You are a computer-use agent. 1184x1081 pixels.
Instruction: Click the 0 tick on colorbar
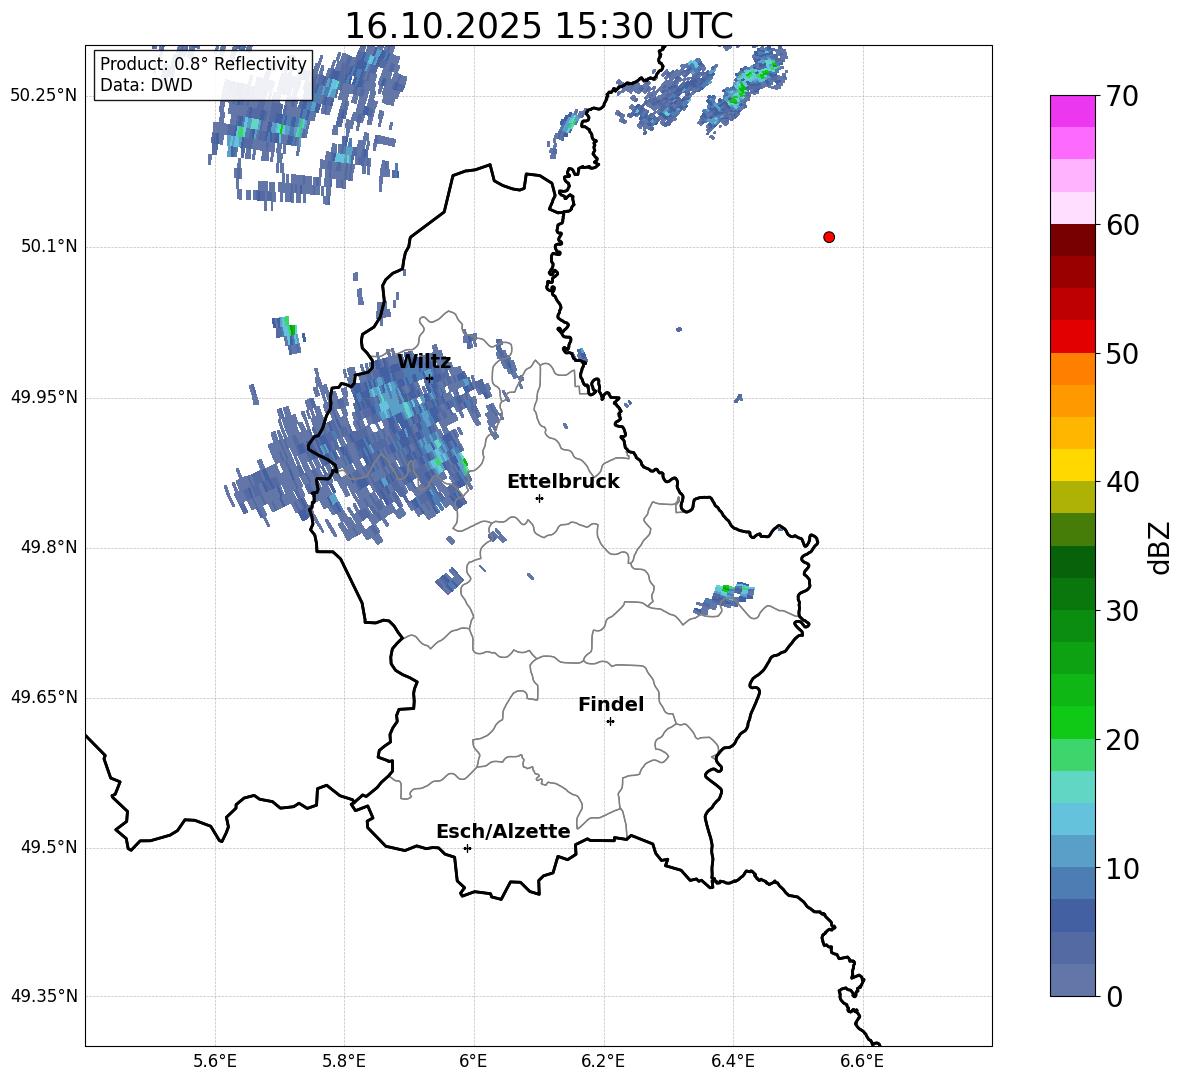pos(1115,996)
